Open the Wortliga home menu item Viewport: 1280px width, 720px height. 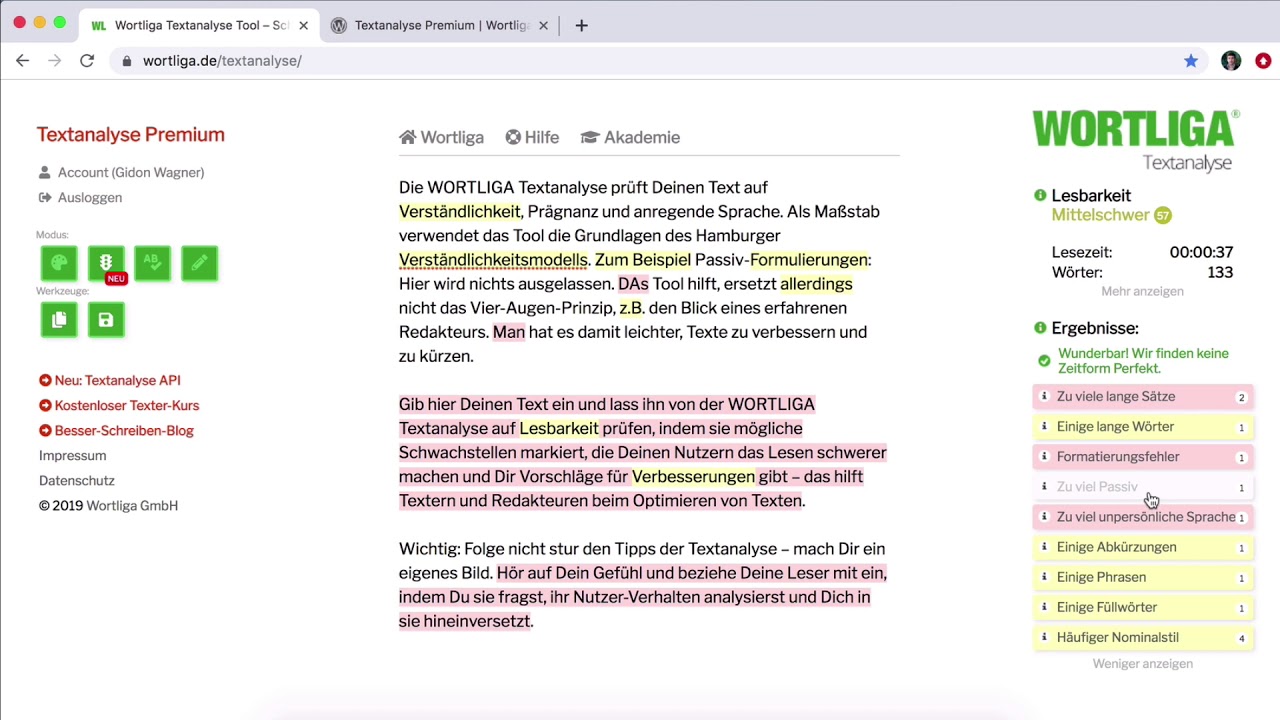click(441, 137)
